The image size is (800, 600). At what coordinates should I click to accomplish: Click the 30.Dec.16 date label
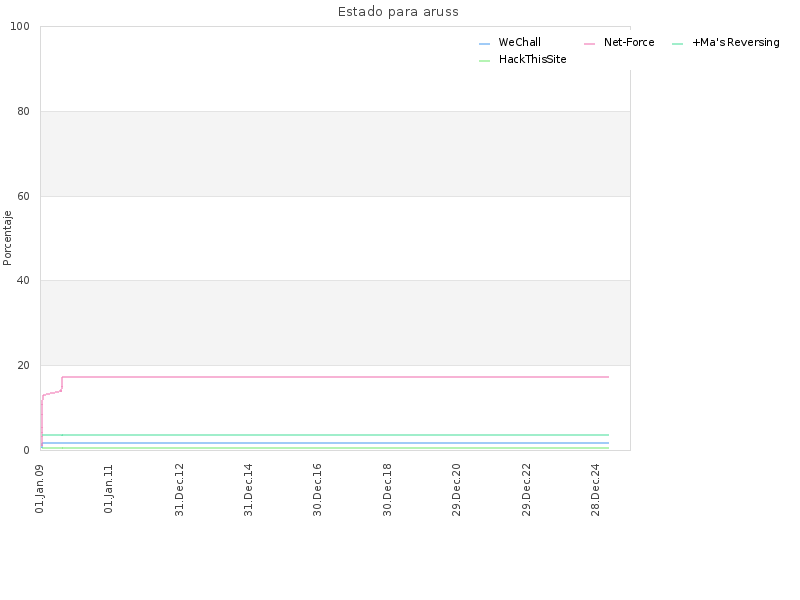tap(317, 490)
